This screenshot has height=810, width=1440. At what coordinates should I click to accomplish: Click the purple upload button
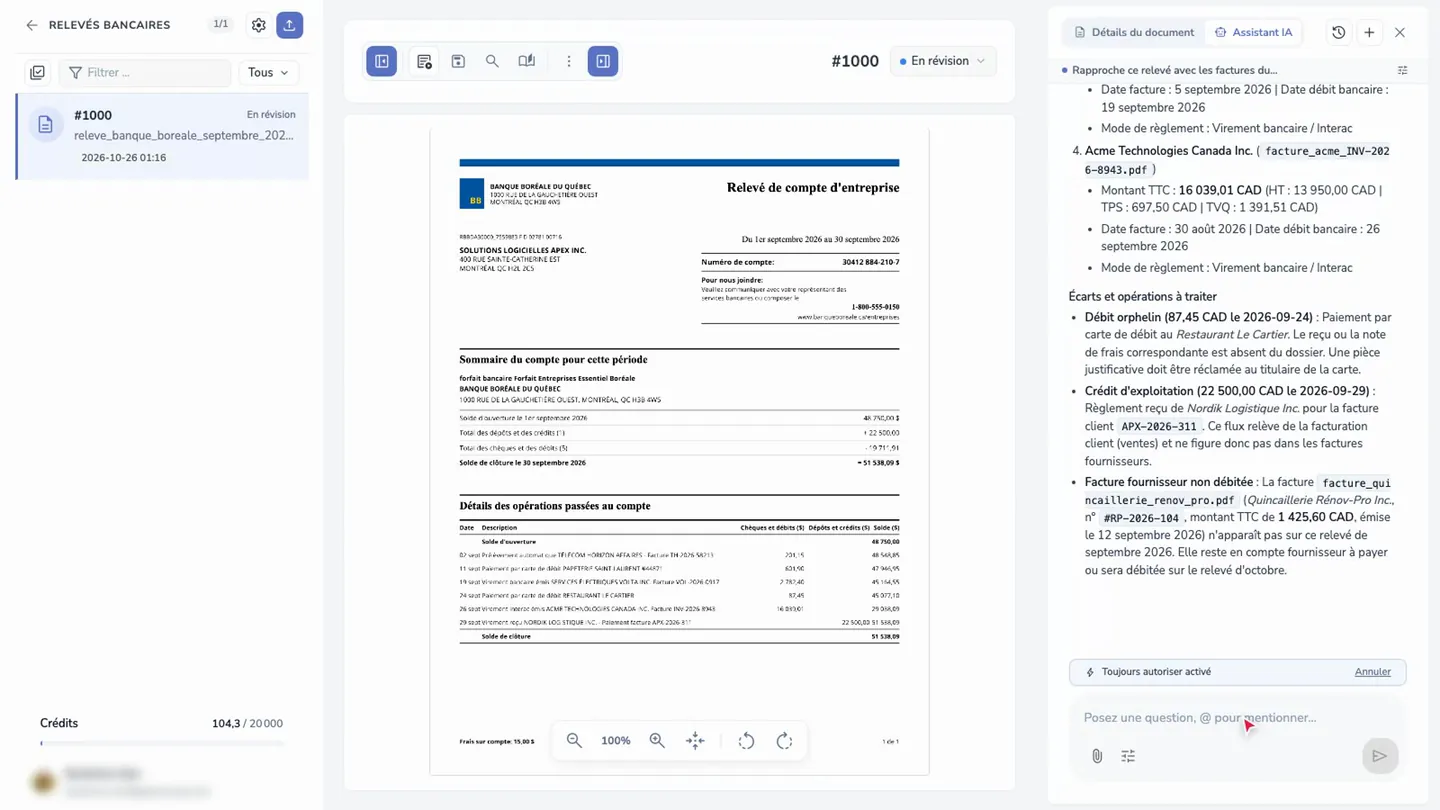(x=289, y=25)
